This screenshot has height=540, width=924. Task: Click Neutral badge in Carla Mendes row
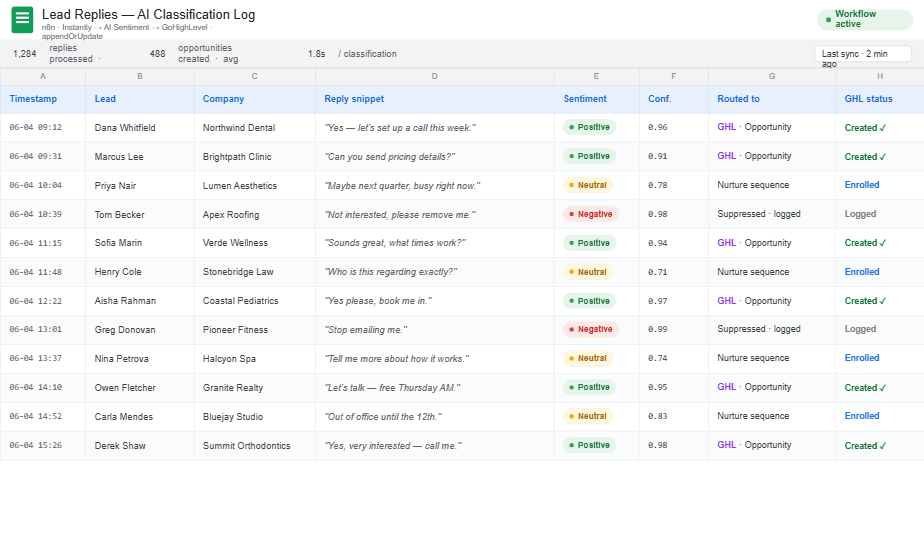588,416
